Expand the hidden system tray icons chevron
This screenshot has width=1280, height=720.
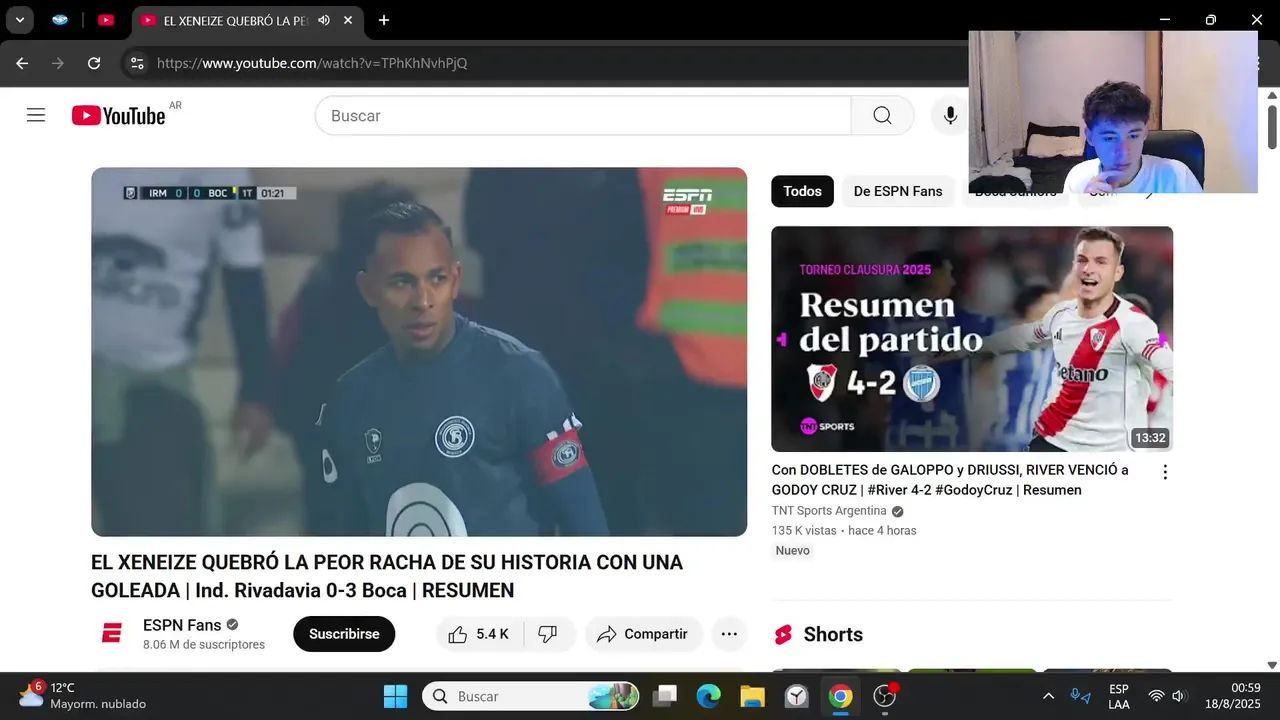coord(1048,696)
